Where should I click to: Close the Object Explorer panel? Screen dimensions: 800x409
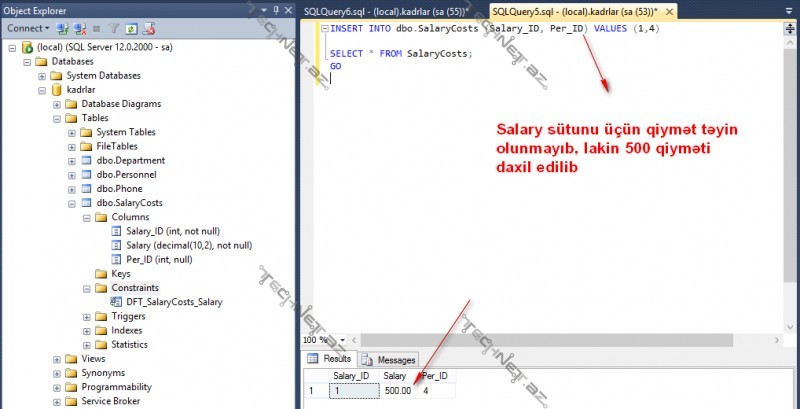(x=288, y=10)
